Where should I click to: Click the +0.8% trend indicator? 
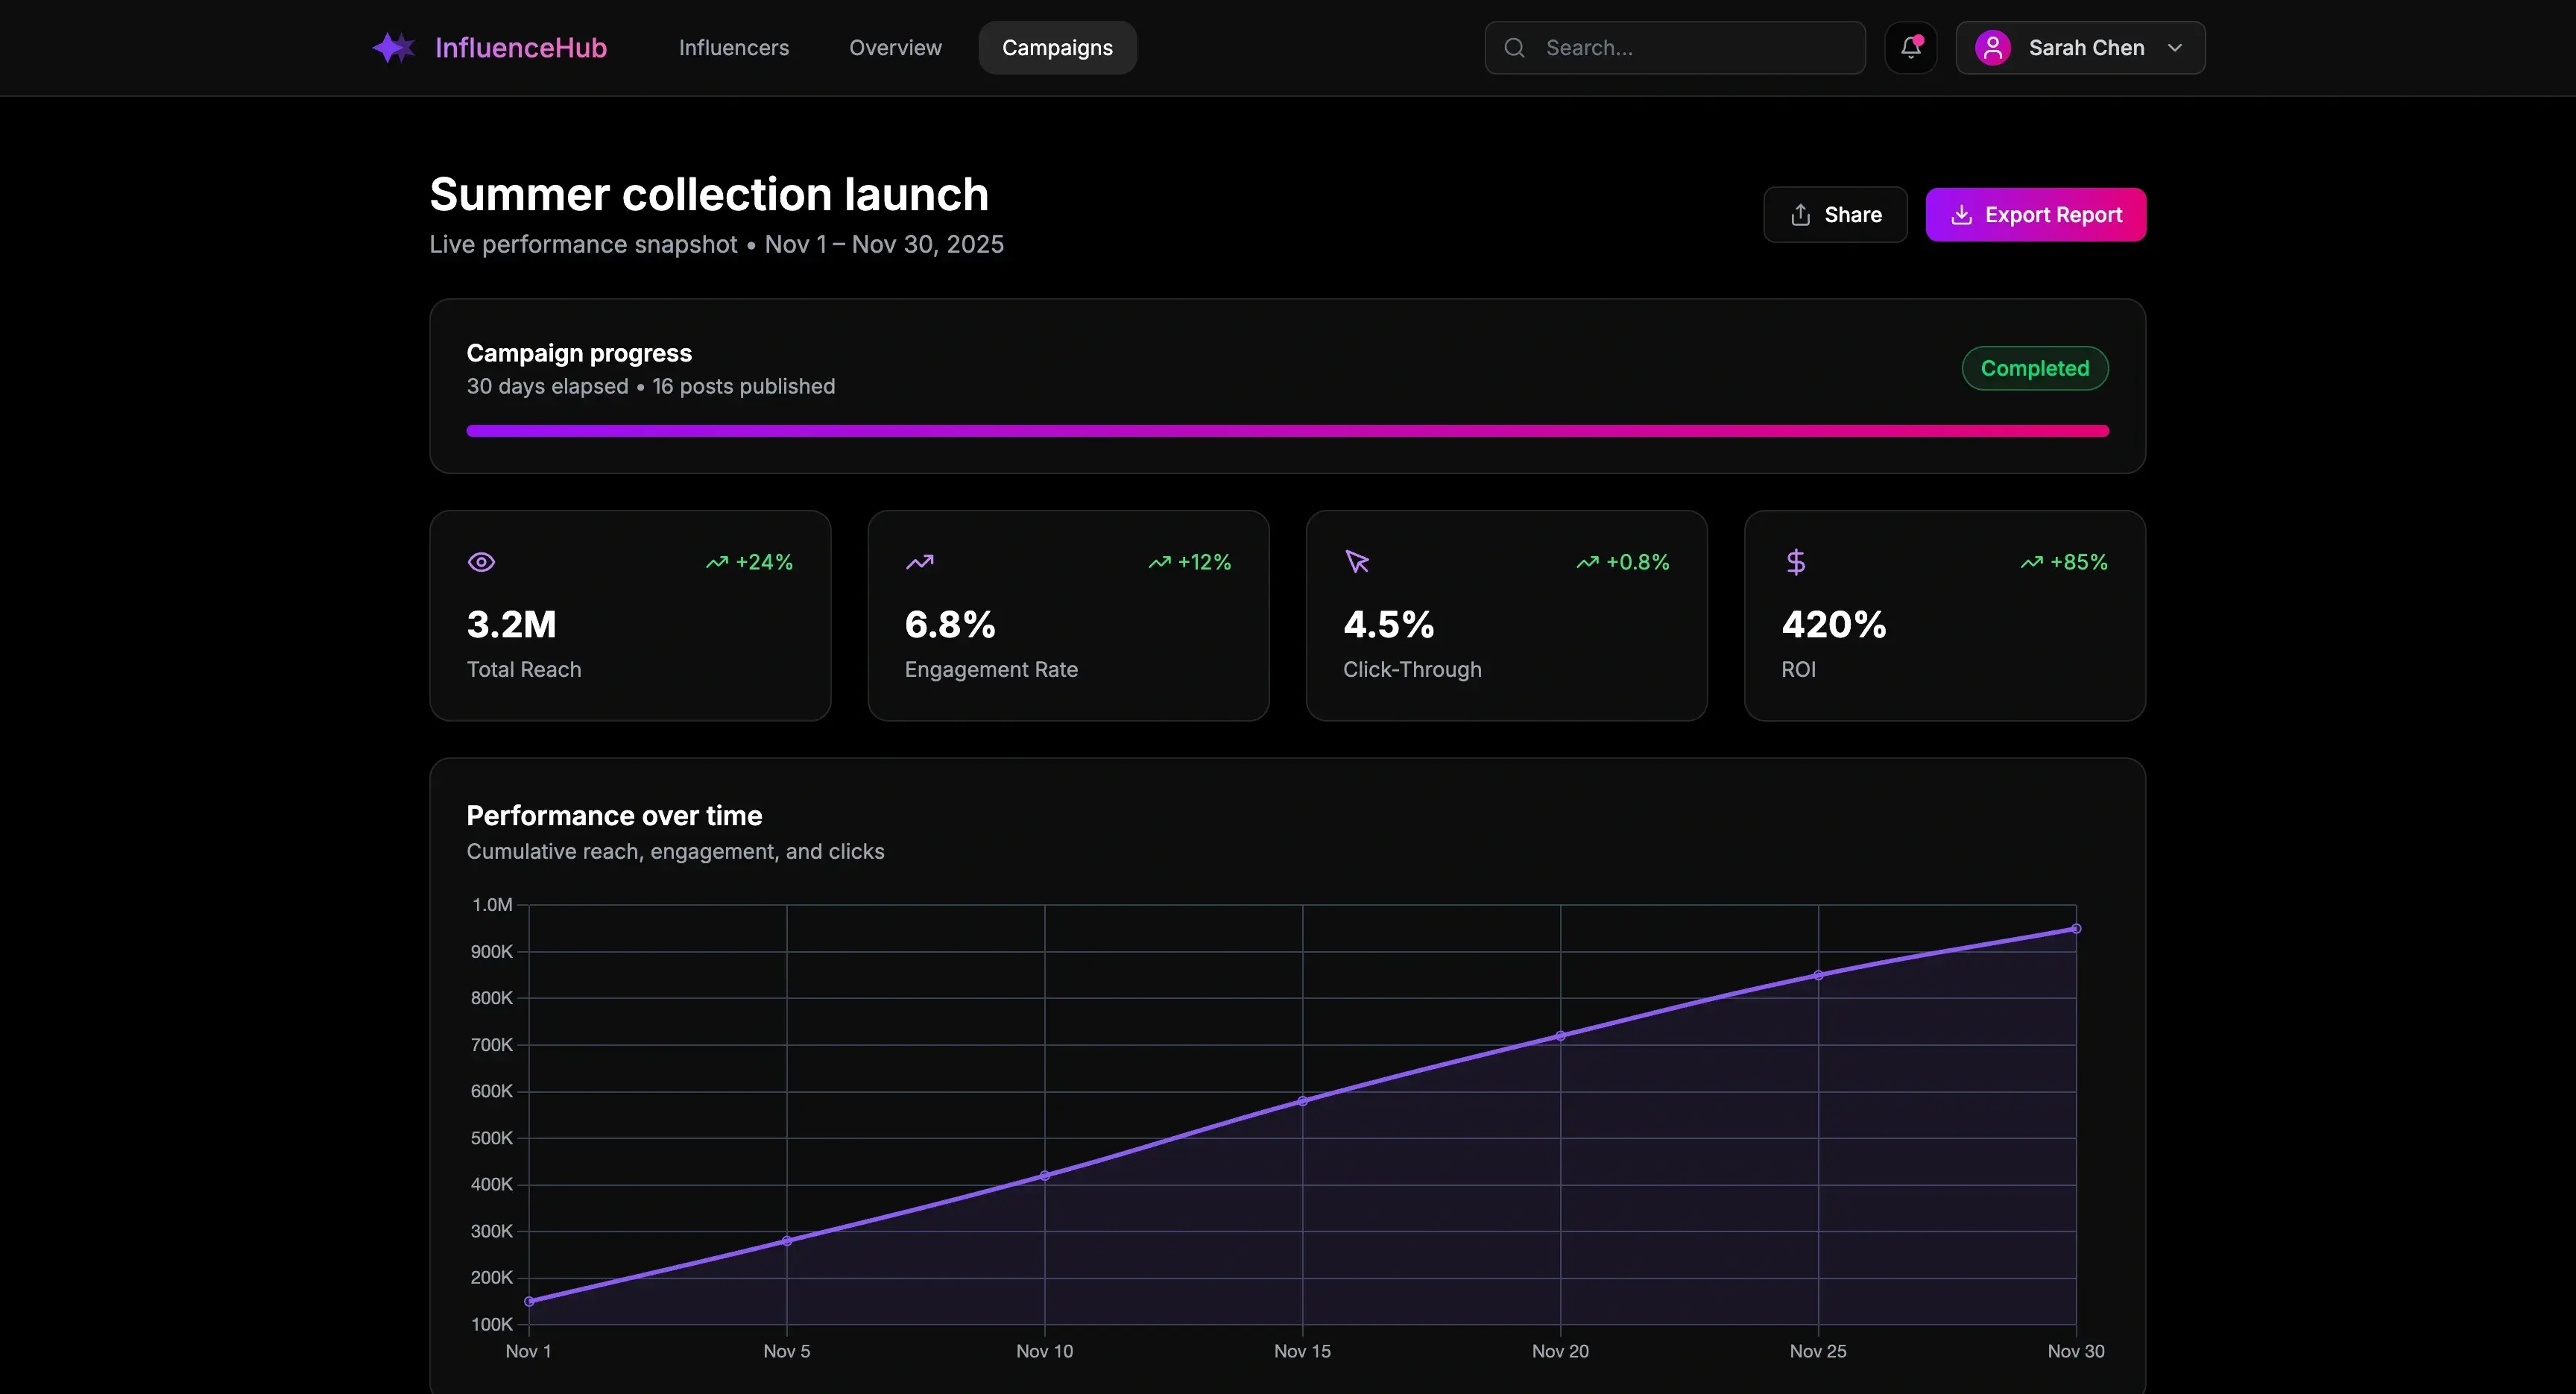click(x=1622, y=561)
